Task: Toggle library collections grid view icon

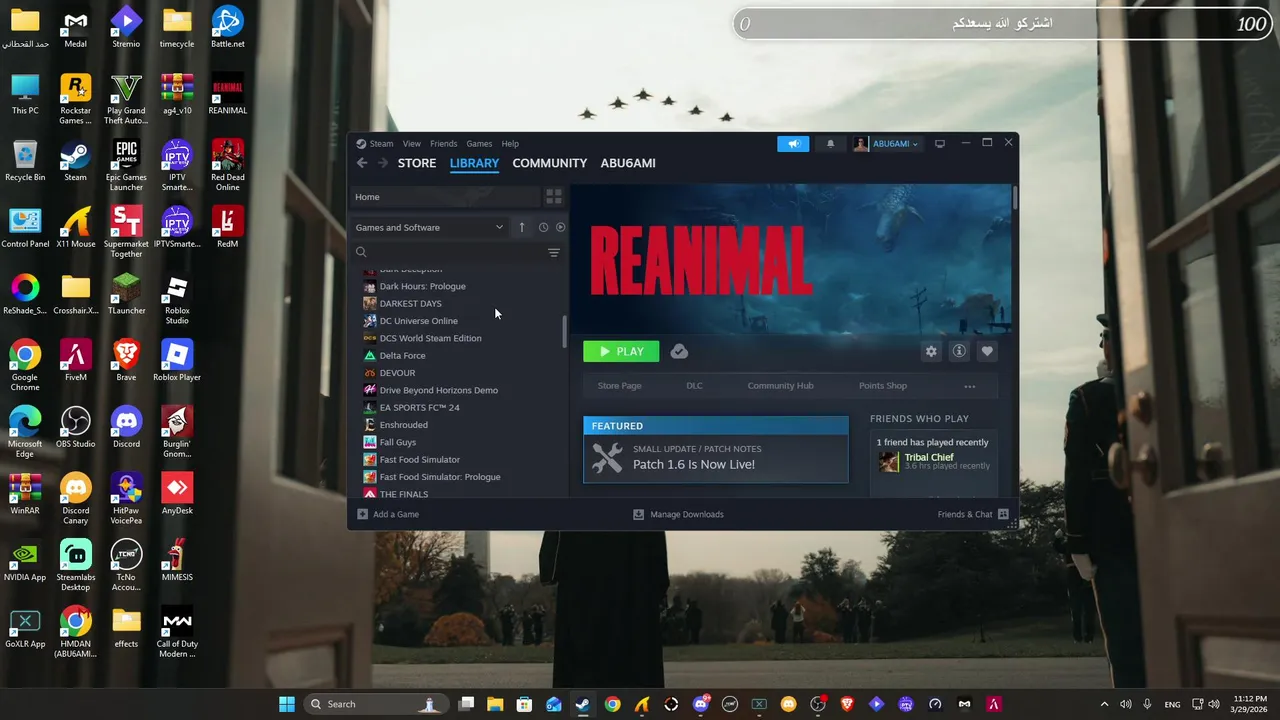Action: [553, 197]
